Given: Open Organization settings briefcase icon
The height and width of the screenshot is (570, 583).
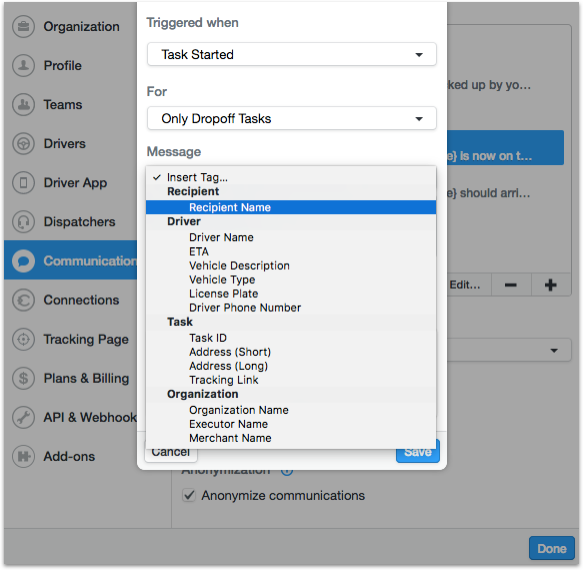Looking at the screenshot, I should point(23,26).
